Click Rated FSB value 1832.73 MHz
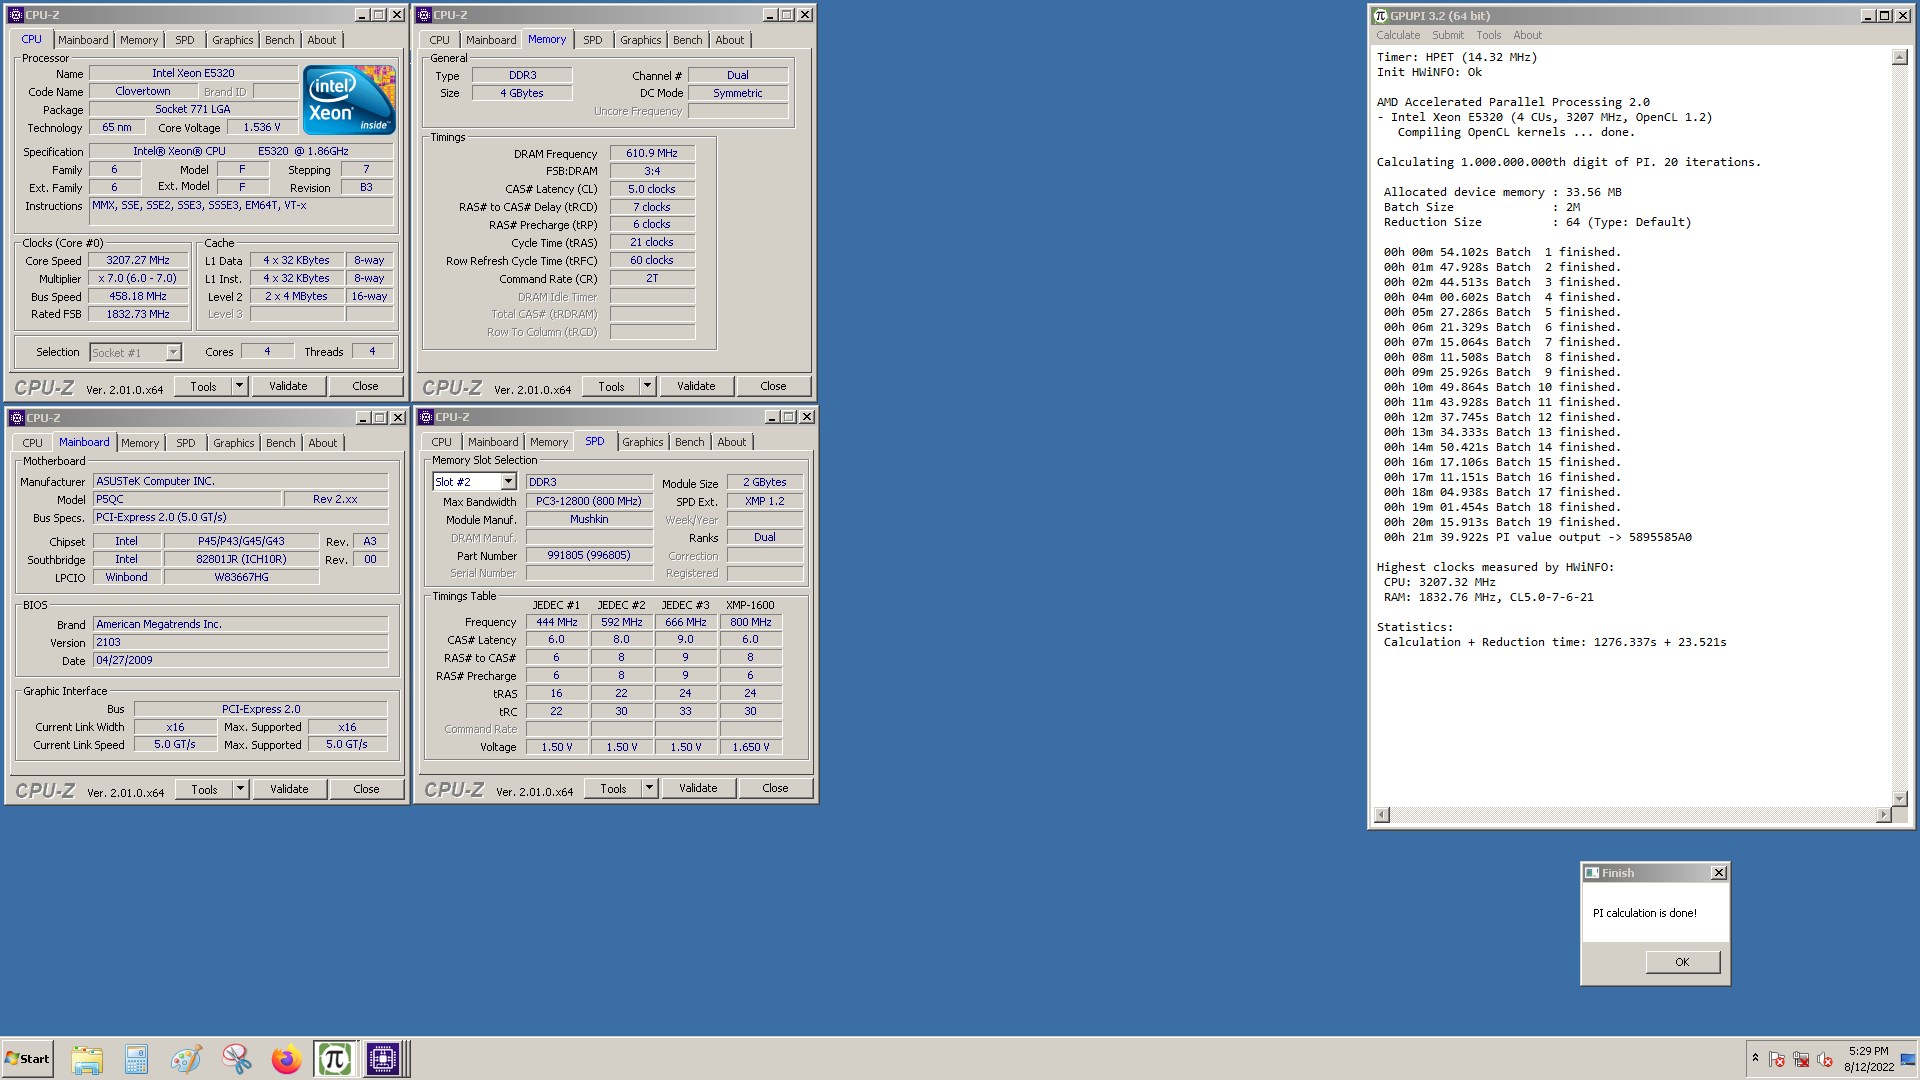 click(x=138, y=314)
